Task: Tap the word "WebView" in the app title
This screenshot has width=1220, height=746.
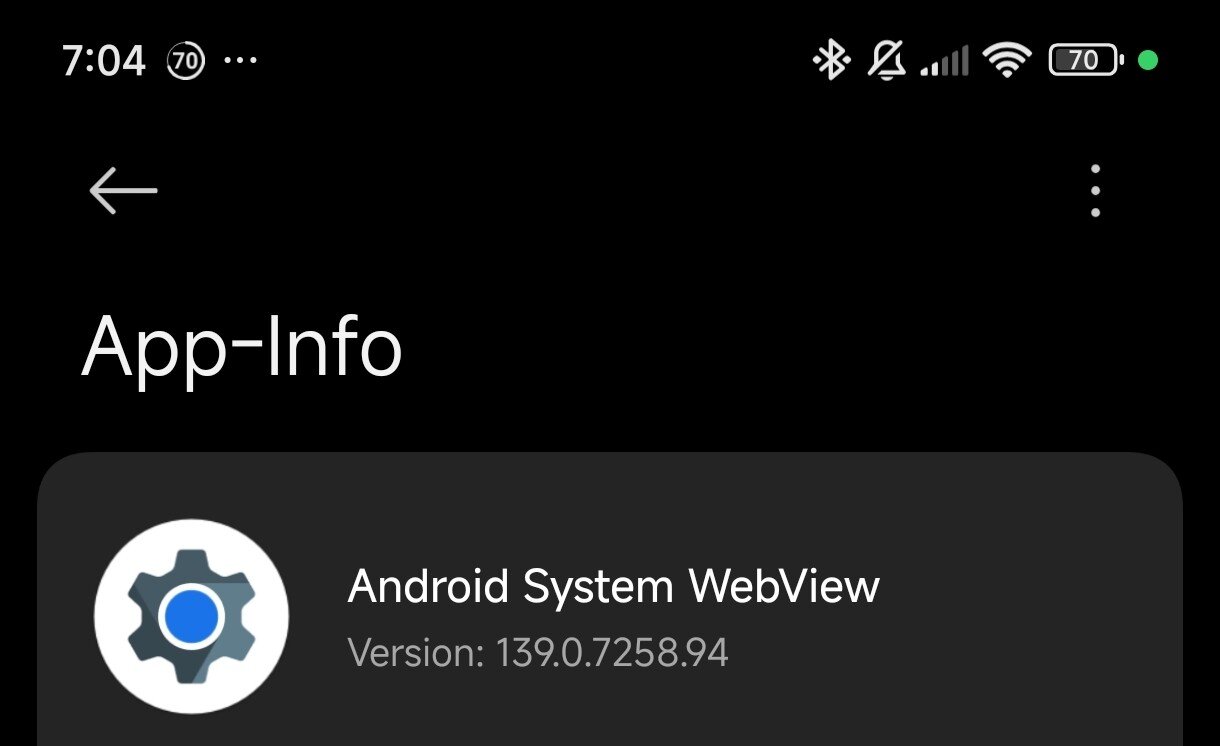Action: 784,585
